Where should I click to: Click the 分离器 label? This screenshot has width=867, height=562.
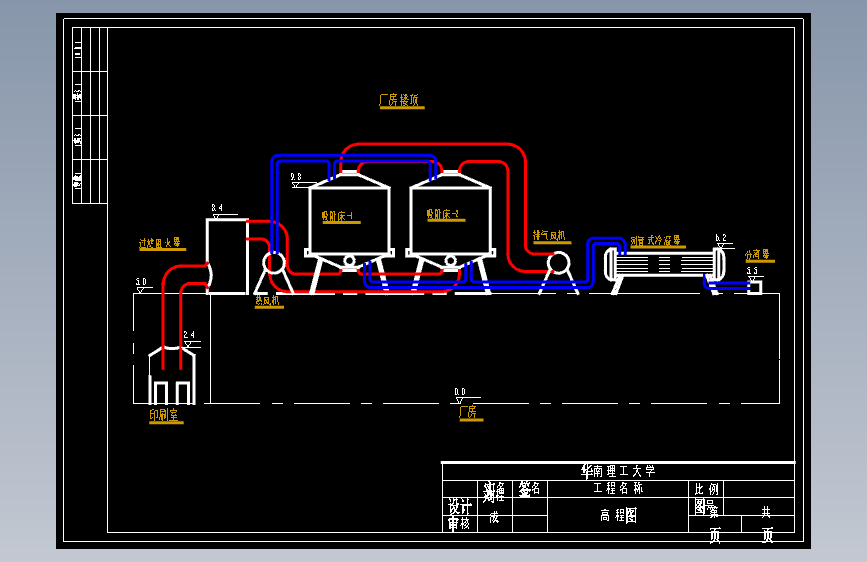[x=758, y=254]
